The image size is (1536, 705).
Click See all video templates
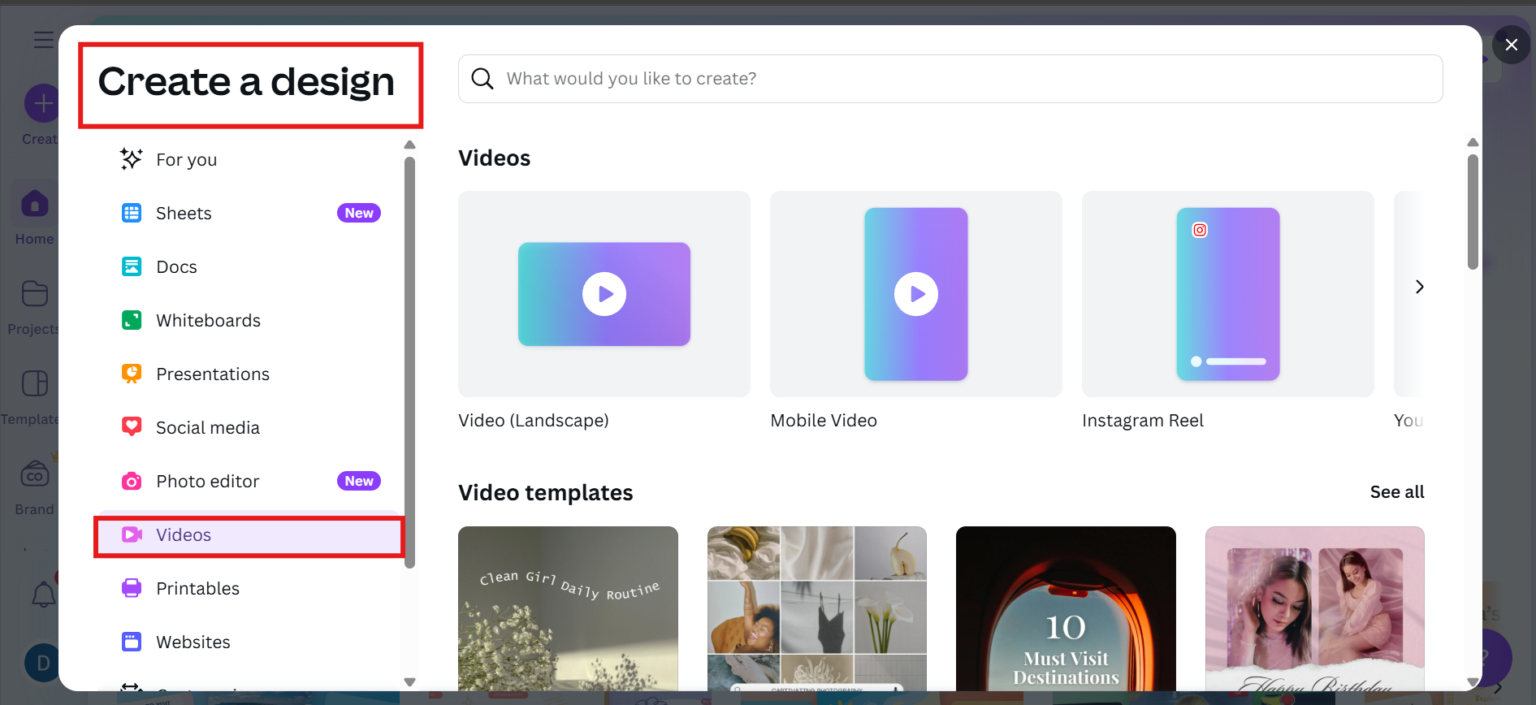point(1396,491)
